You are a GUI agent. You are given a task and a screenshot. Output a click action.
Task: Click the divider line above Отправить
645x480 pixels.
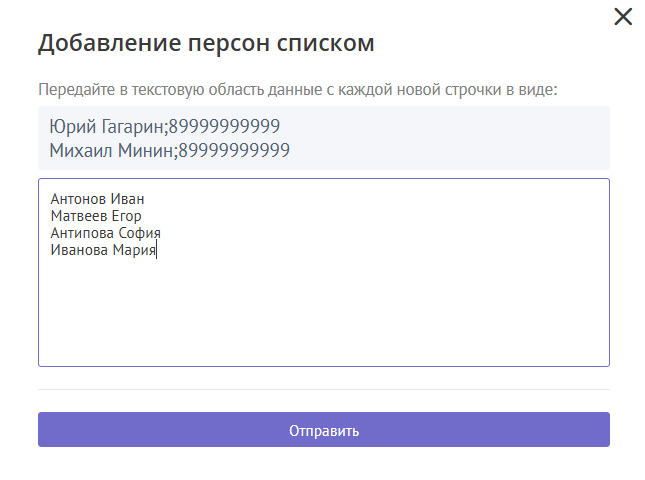point(323,389)
